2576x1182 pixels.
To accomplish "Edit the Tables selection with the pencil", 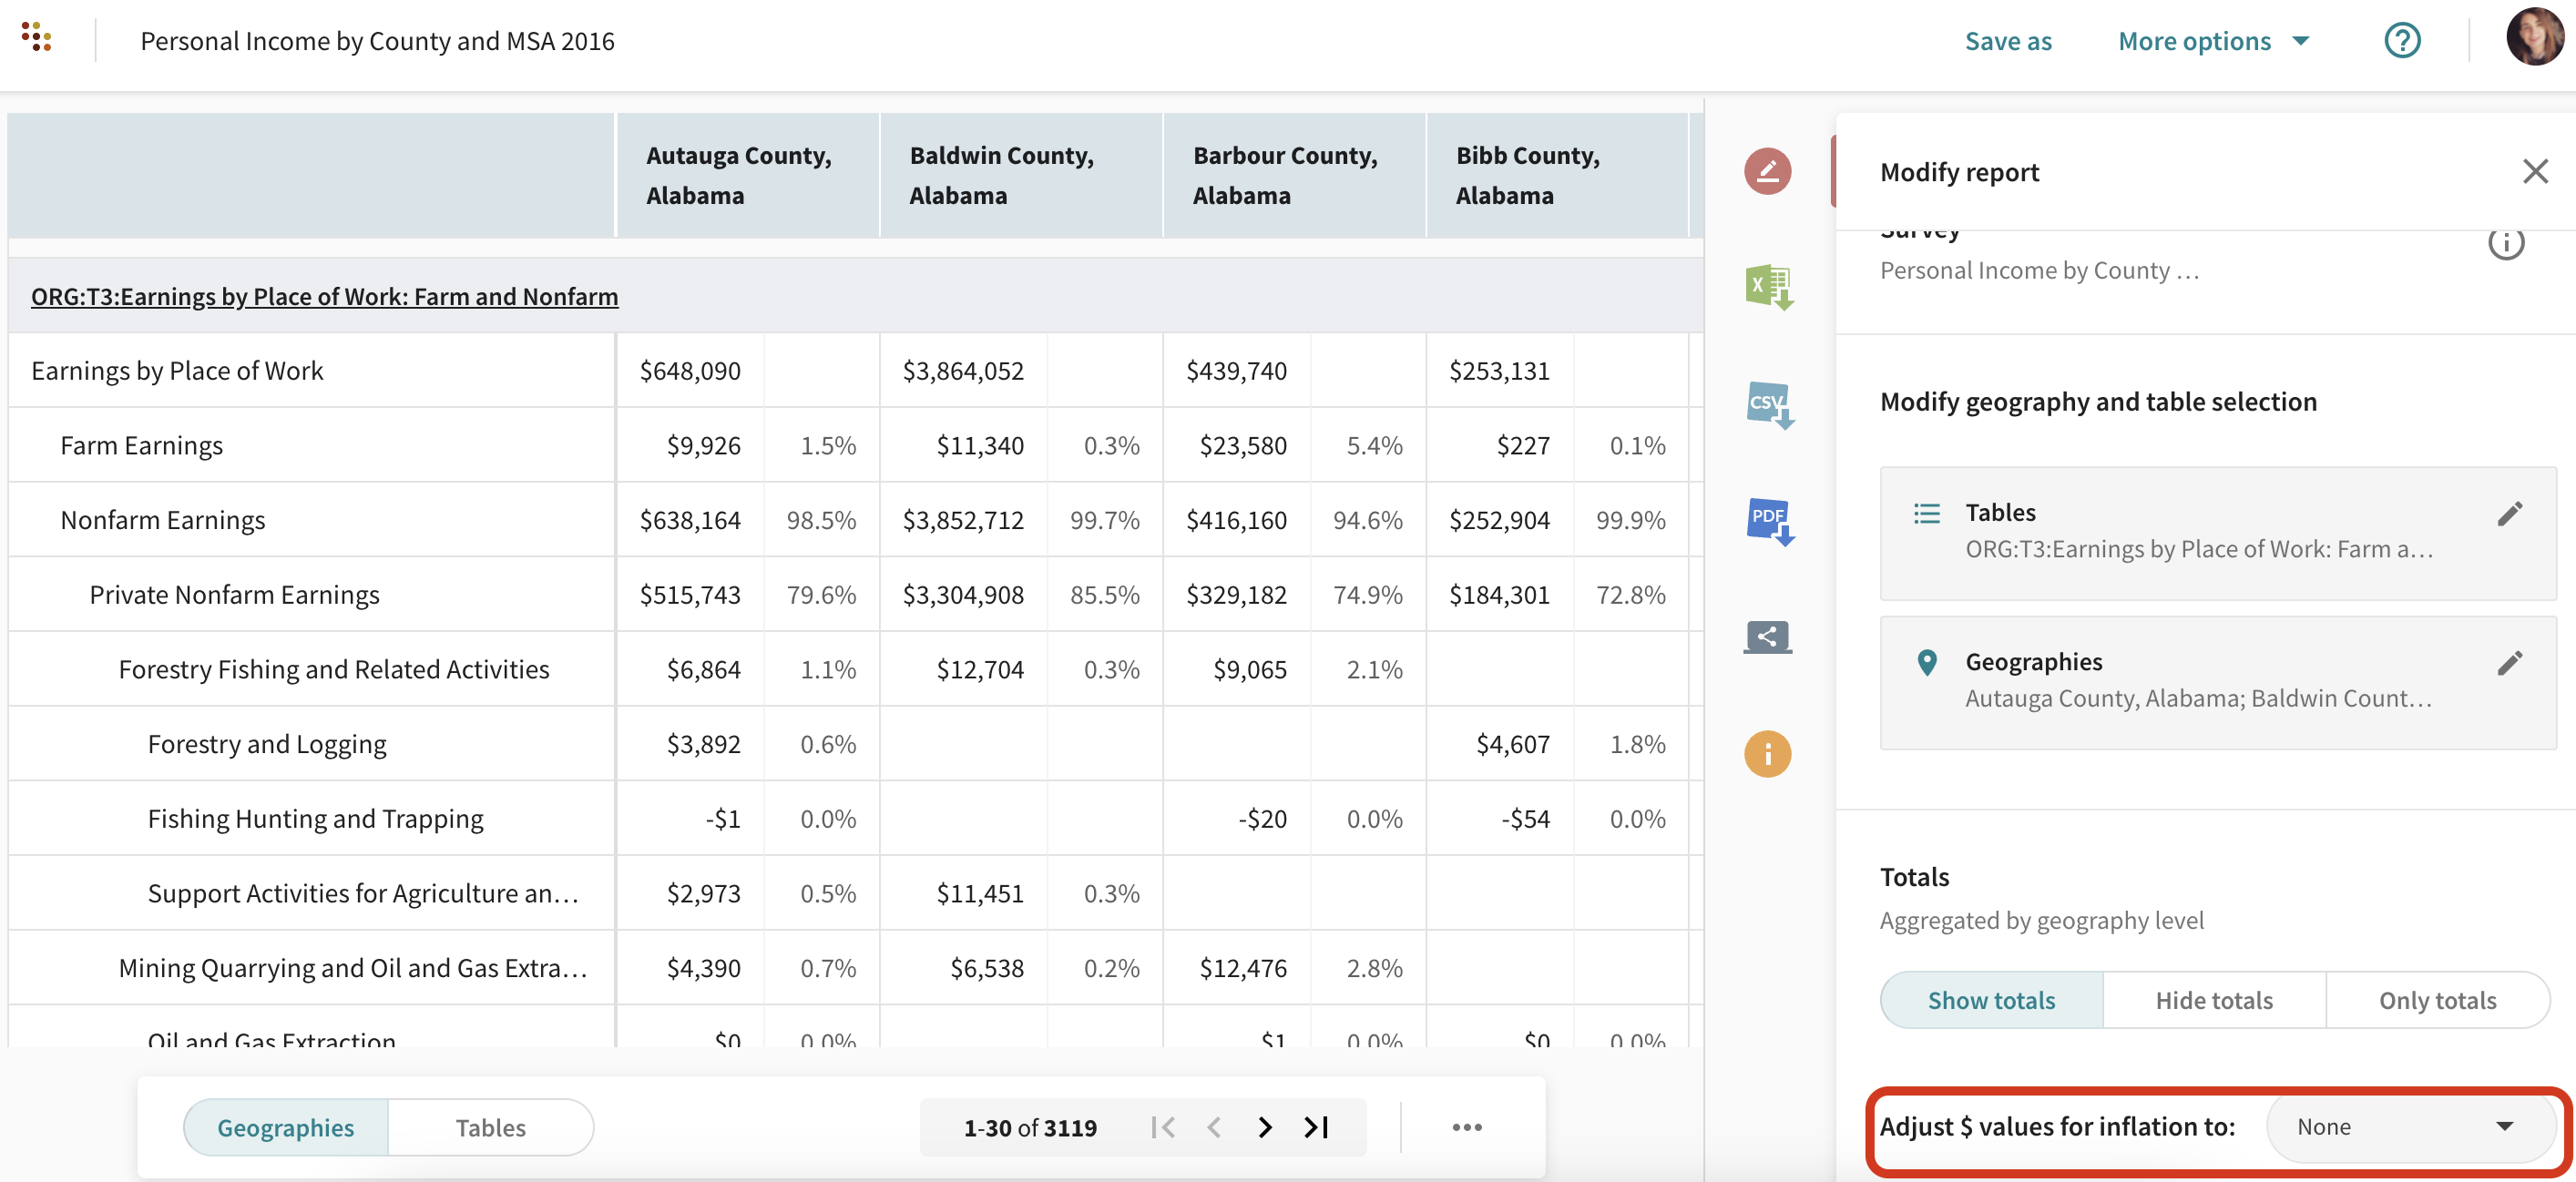I will [x=2509, y=514].
